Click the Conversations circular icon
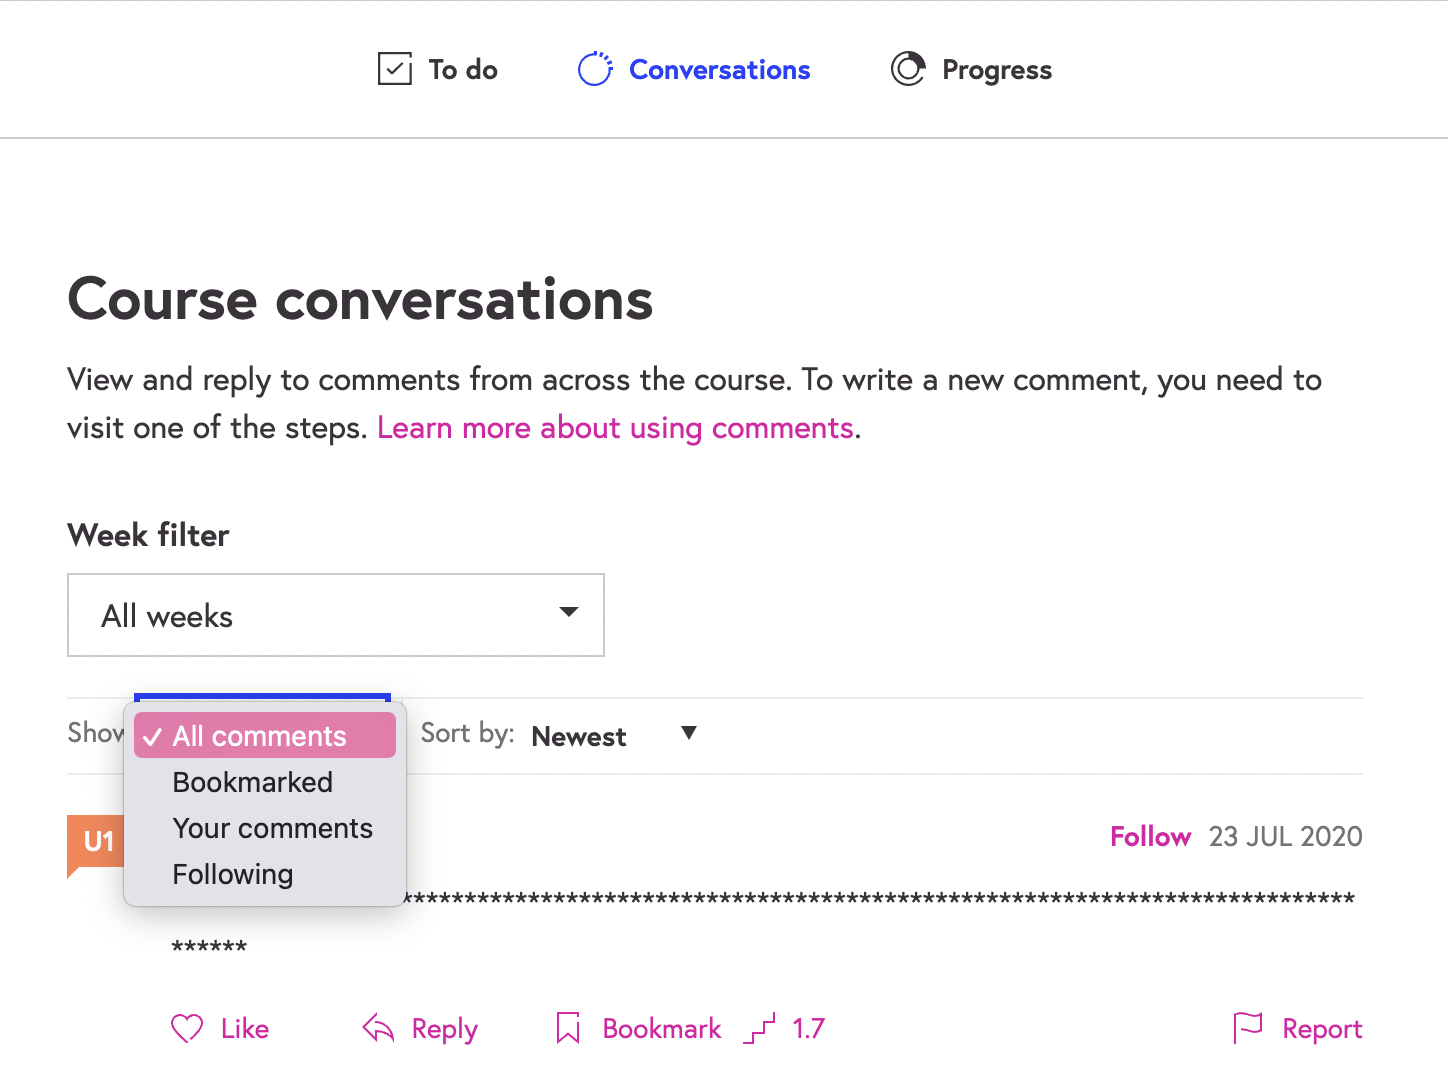The width and height of the screenshot is (1448, 1088). click(x=595, y=69)
